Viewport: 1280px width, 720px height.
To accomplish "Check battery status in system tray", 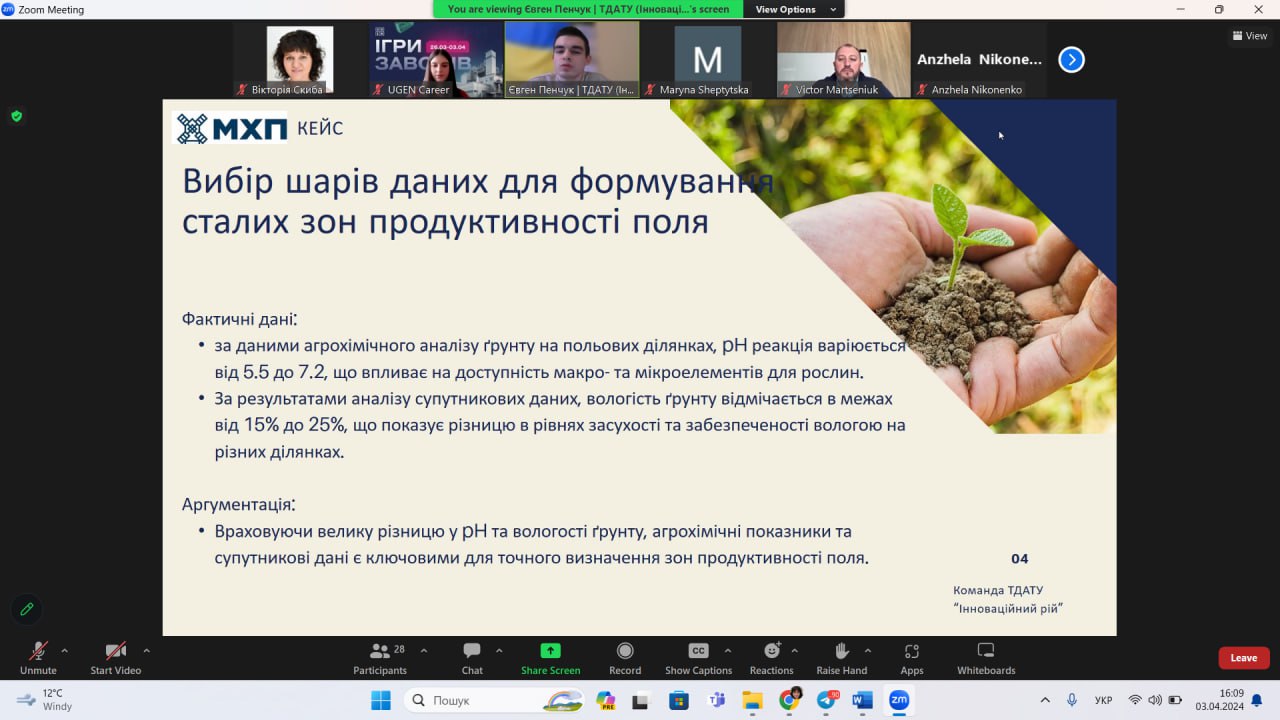I will [1175, 700].
